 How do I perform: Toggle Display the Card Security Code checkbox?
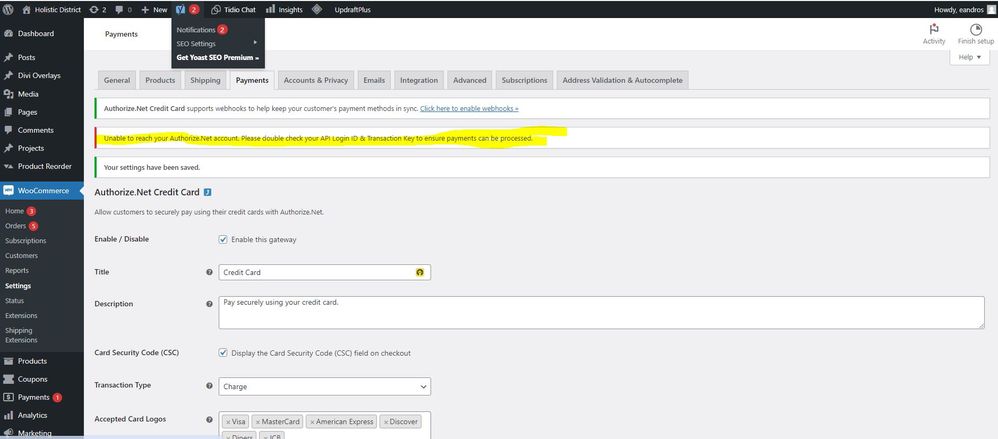(x=223, y=353)
